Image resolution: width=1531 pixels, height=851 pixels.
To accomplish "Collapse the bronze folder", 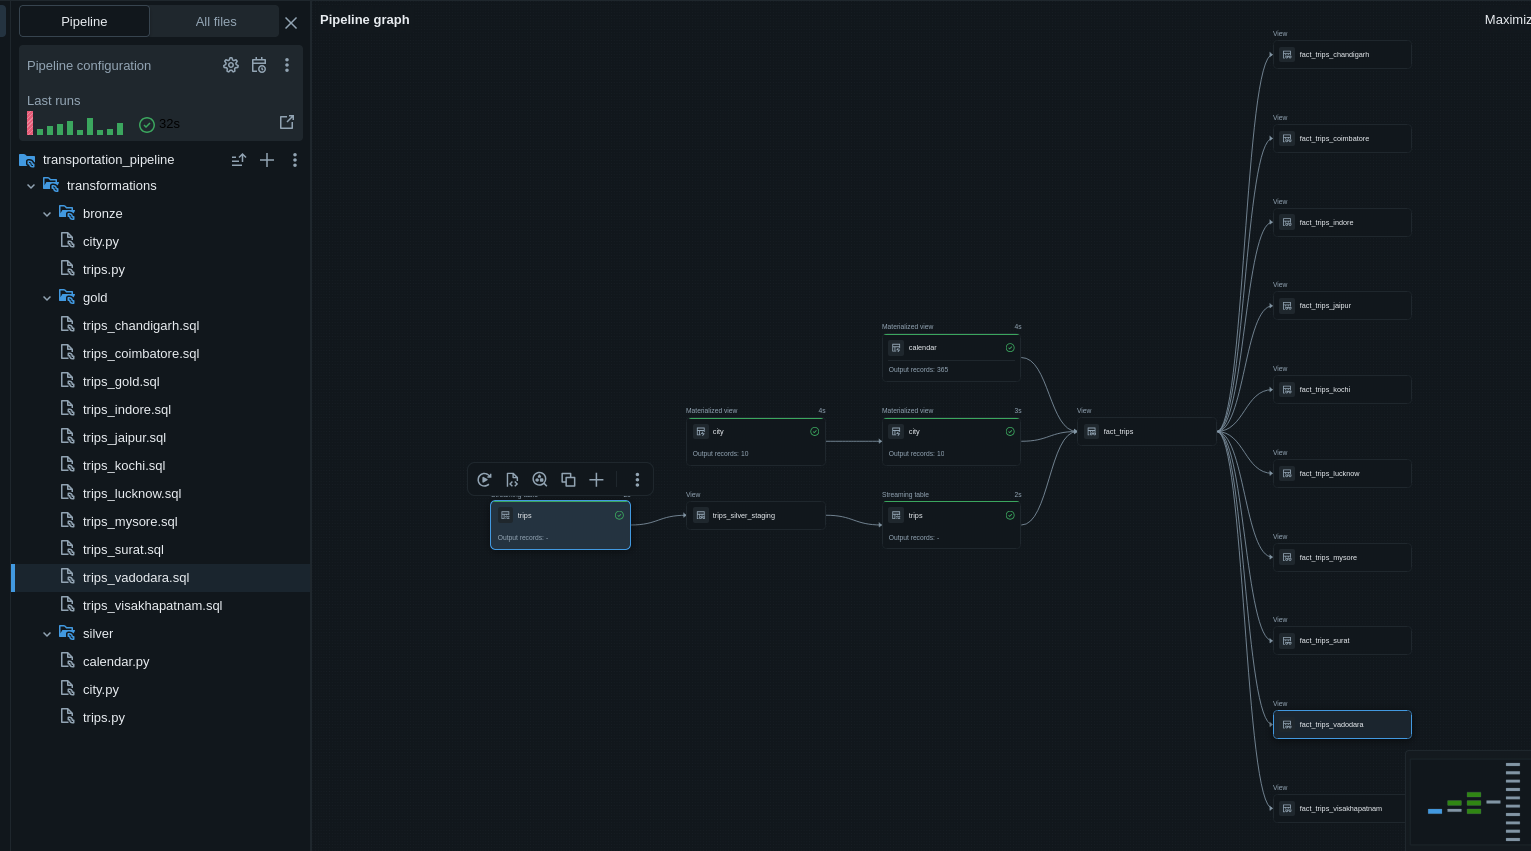I will (46, 213).
